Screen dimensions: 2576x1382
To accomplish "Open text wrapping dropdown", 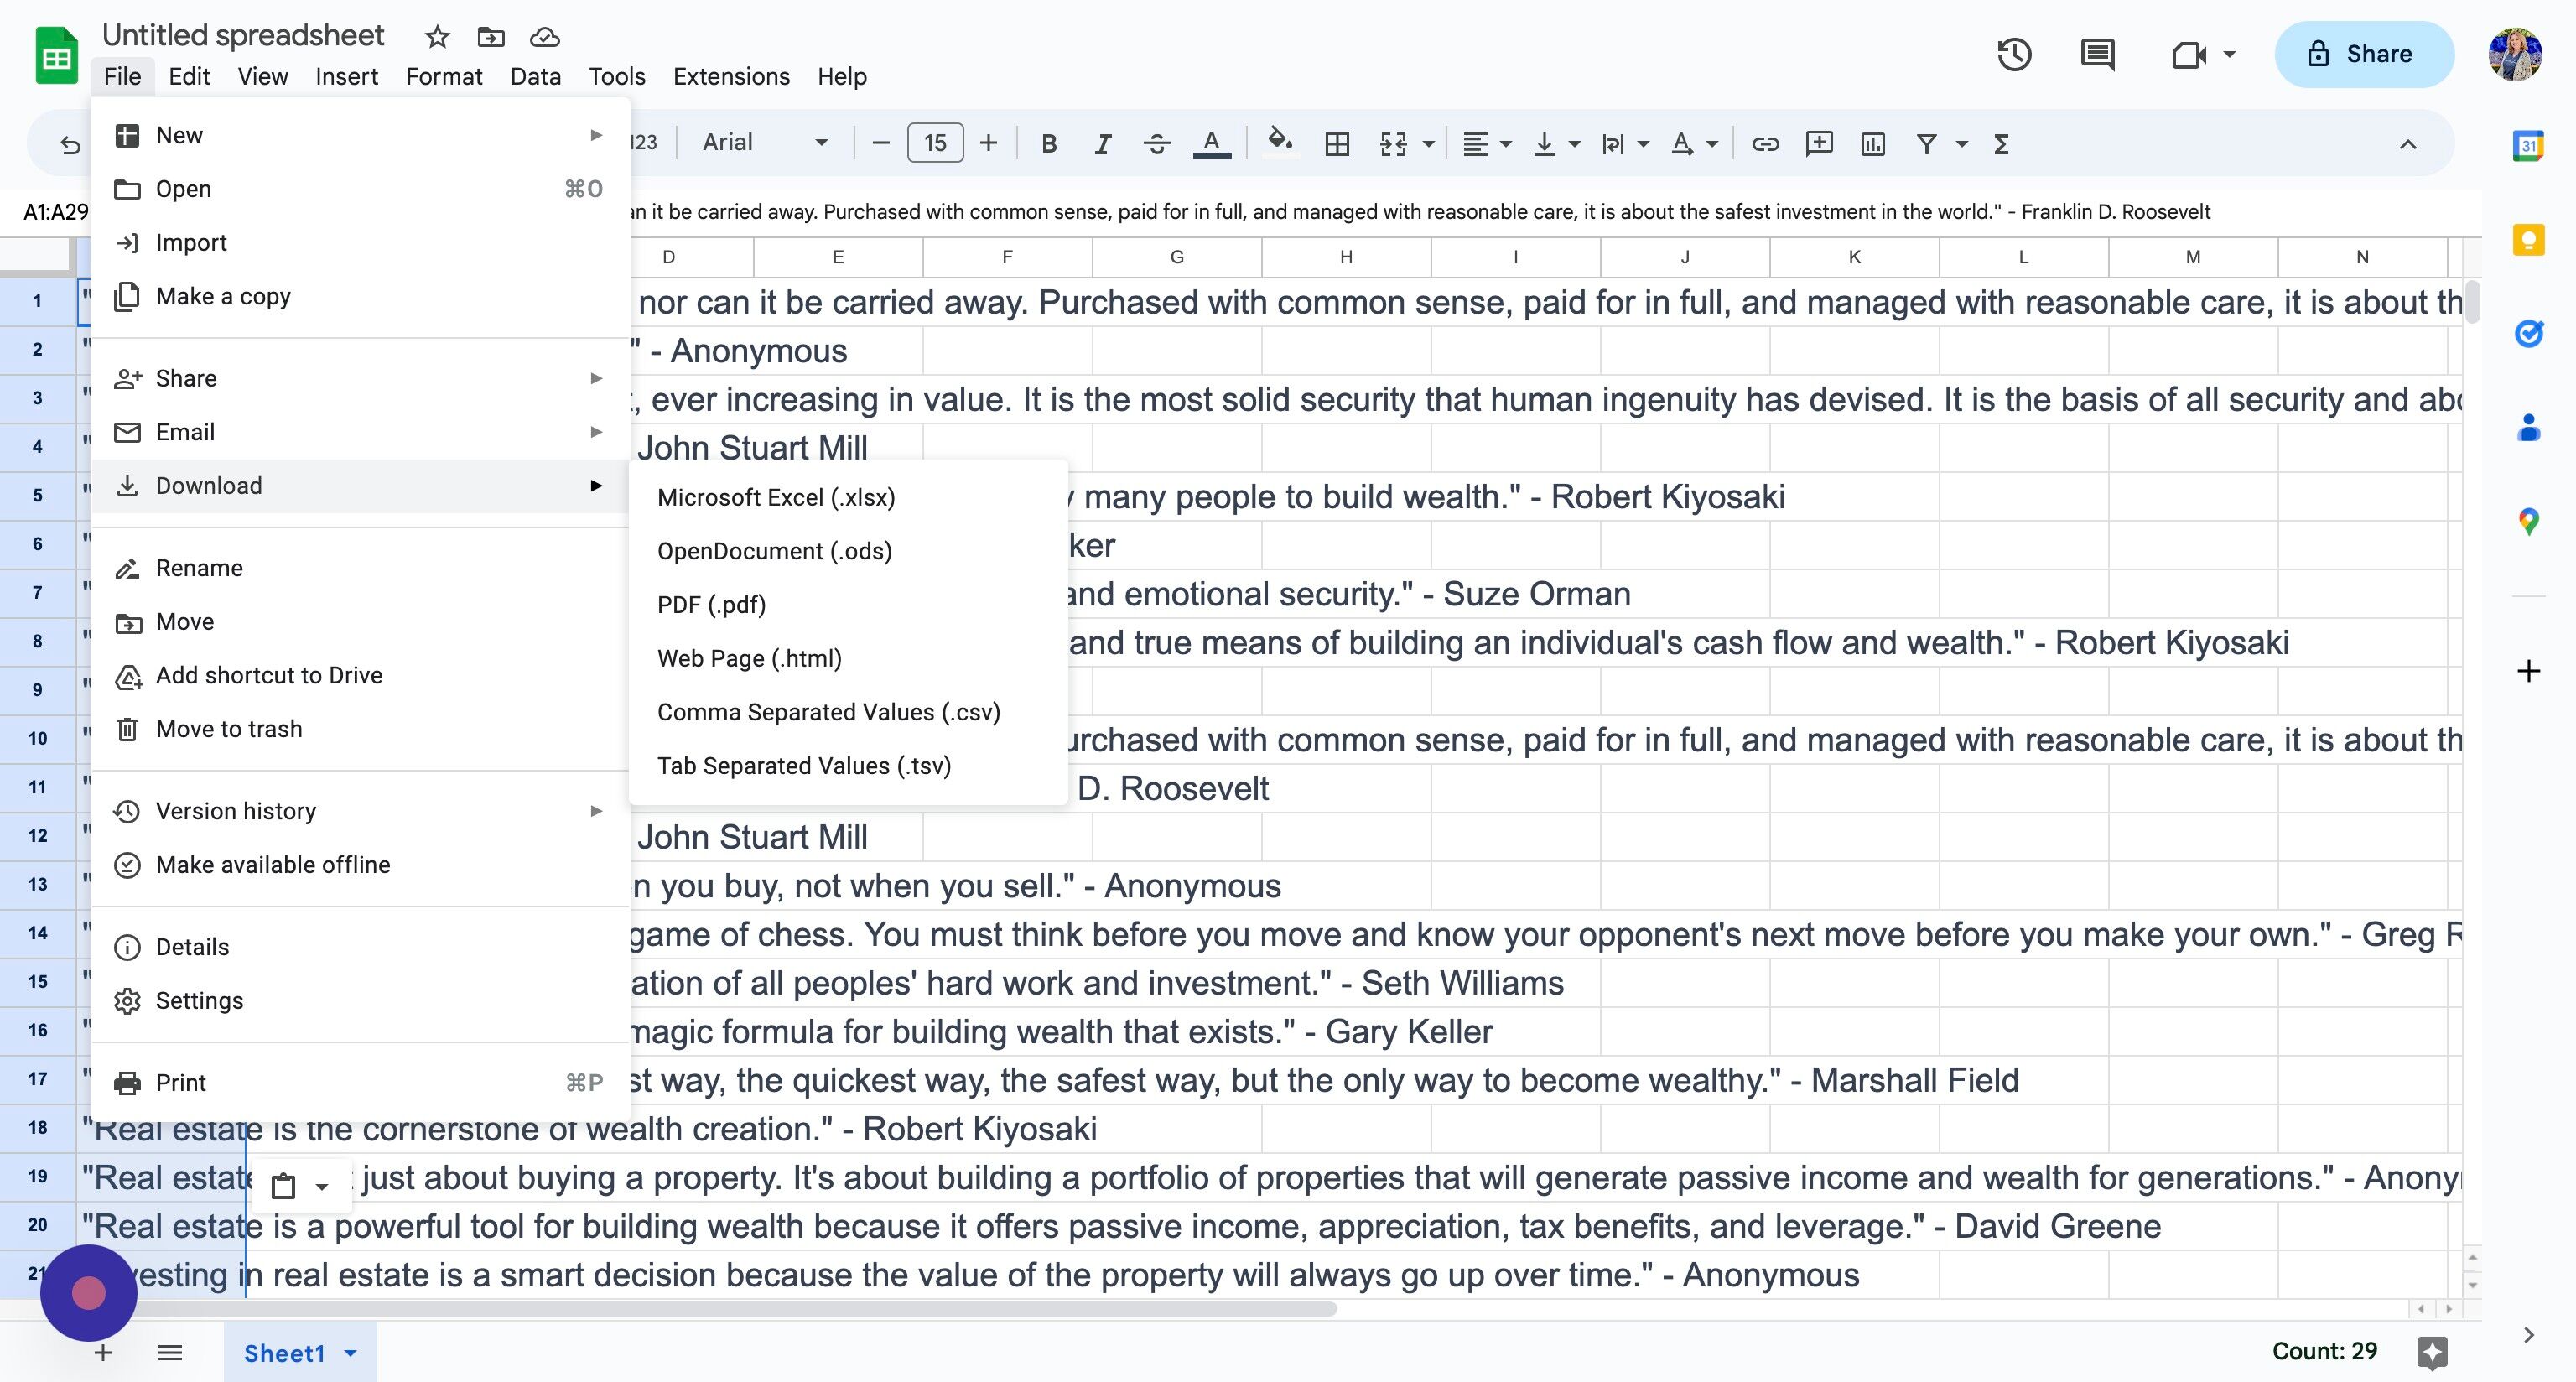I will [x=1624, y=144].
